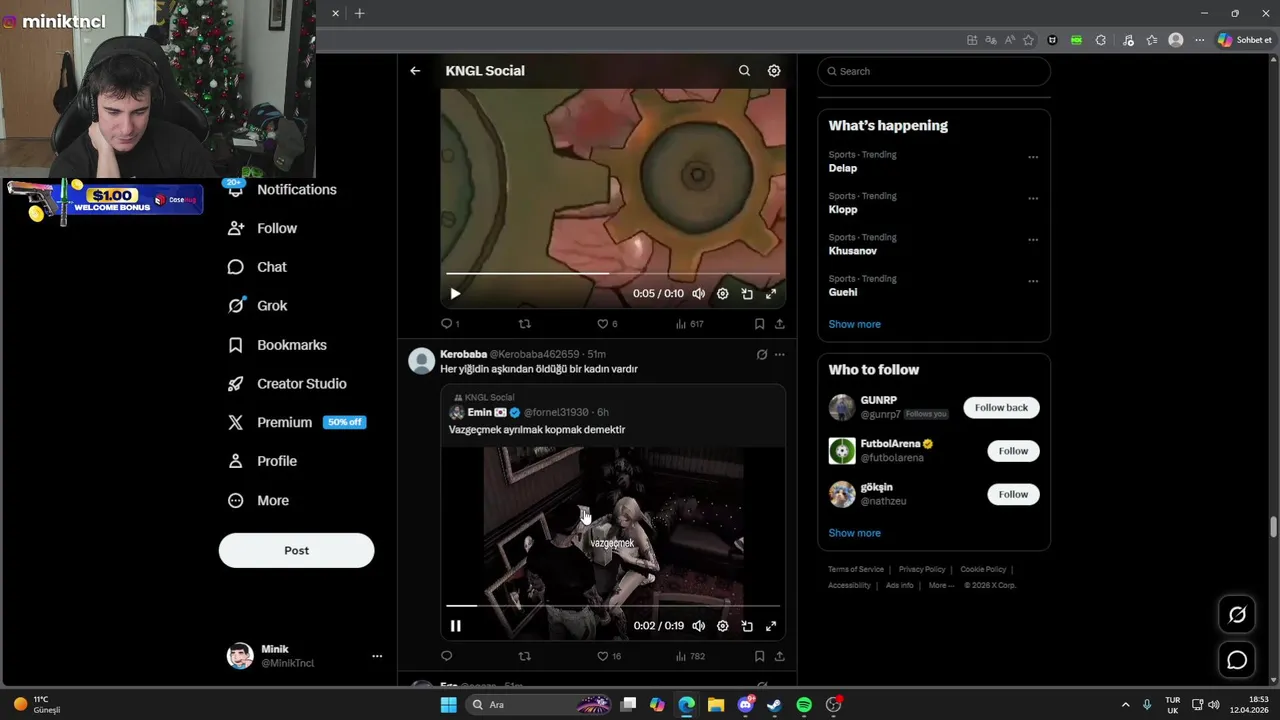Seek on vazgeçmek video progress bar
1280x720 pixels.
[x=613, y=605]
